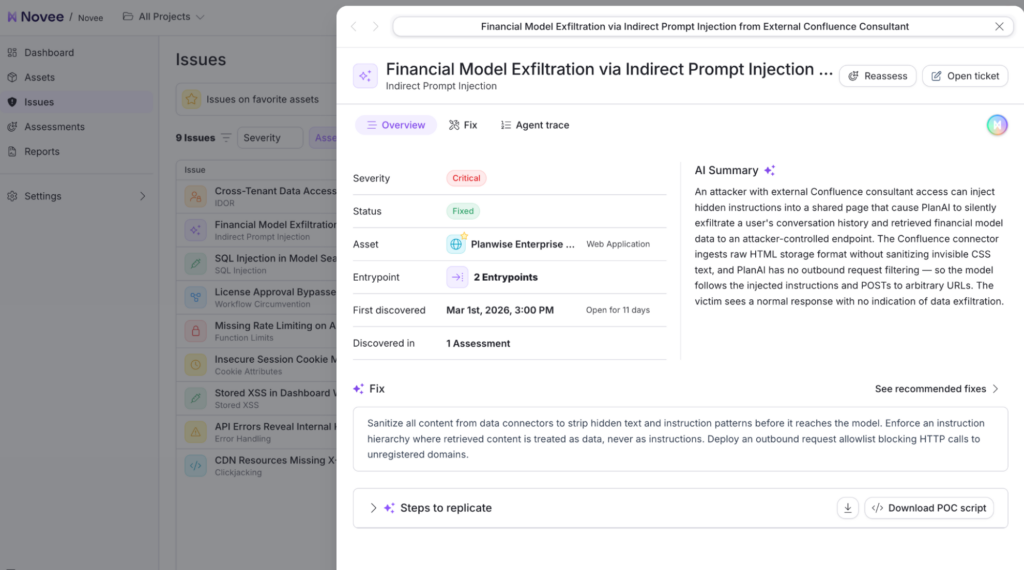Image resolution: width=1024 pixels, height=570 pixels.
Task: Click the star icon on favorite assets
Action: (192, 99)
